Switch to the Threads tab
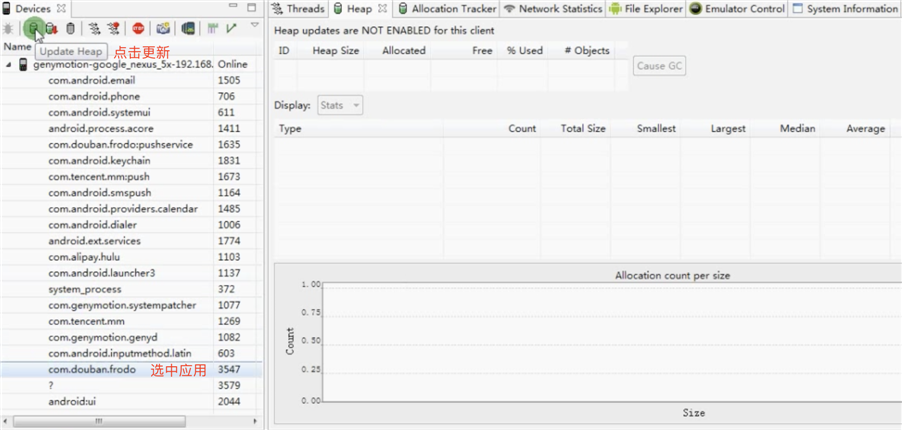Image resolution: width=902 pixels, height=430 pixels. click(297, 9)
